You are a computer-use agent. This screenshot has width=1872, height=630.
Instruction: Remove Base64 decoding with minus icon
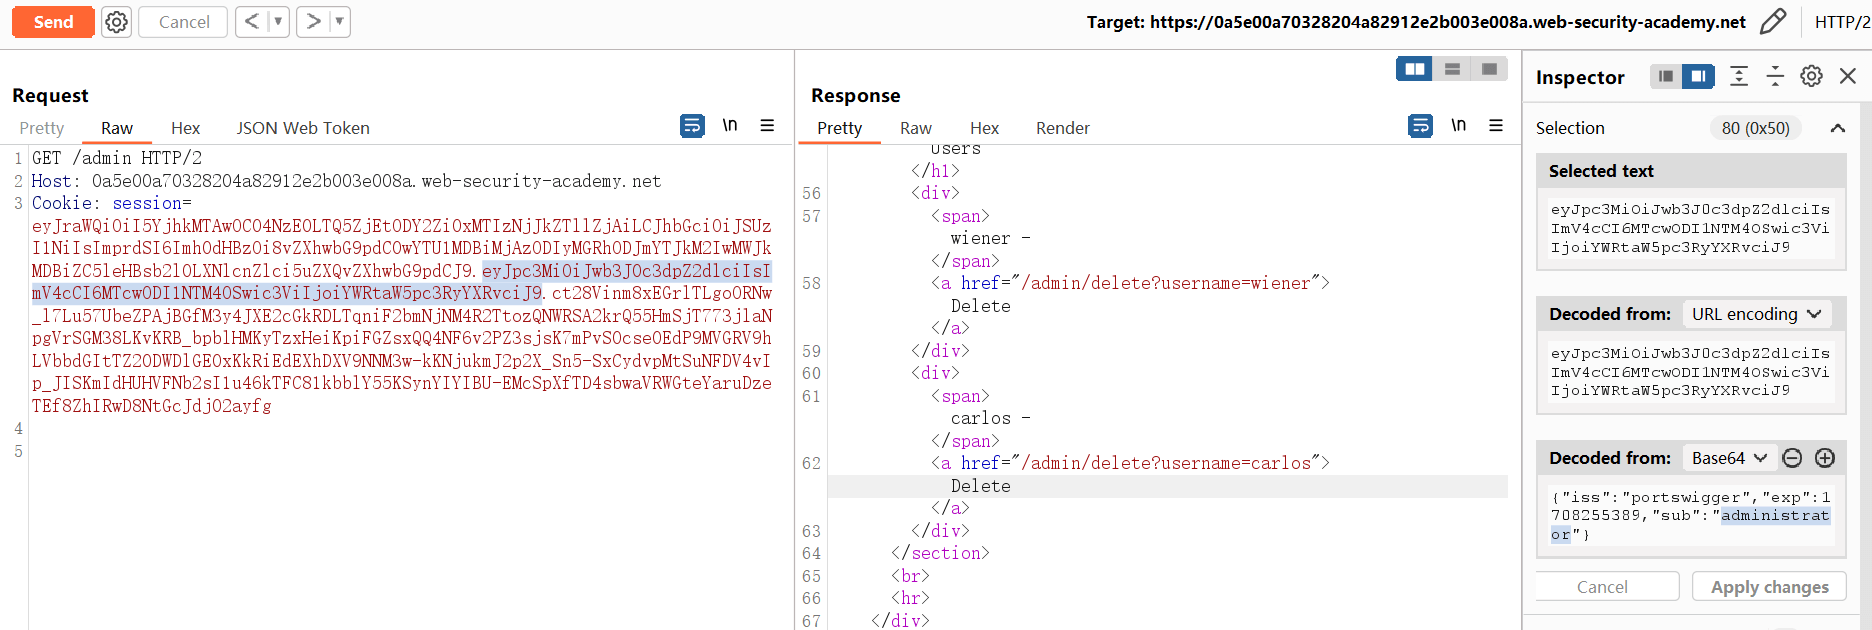click(x=1793, y=458)
